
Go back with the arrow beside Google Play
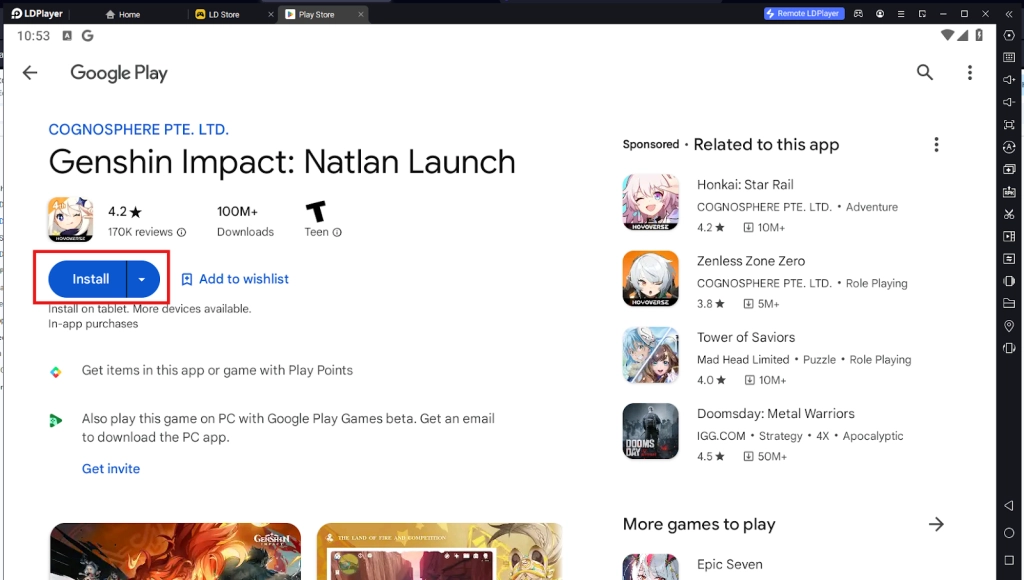pyautogui.click(x=30, y=72)
